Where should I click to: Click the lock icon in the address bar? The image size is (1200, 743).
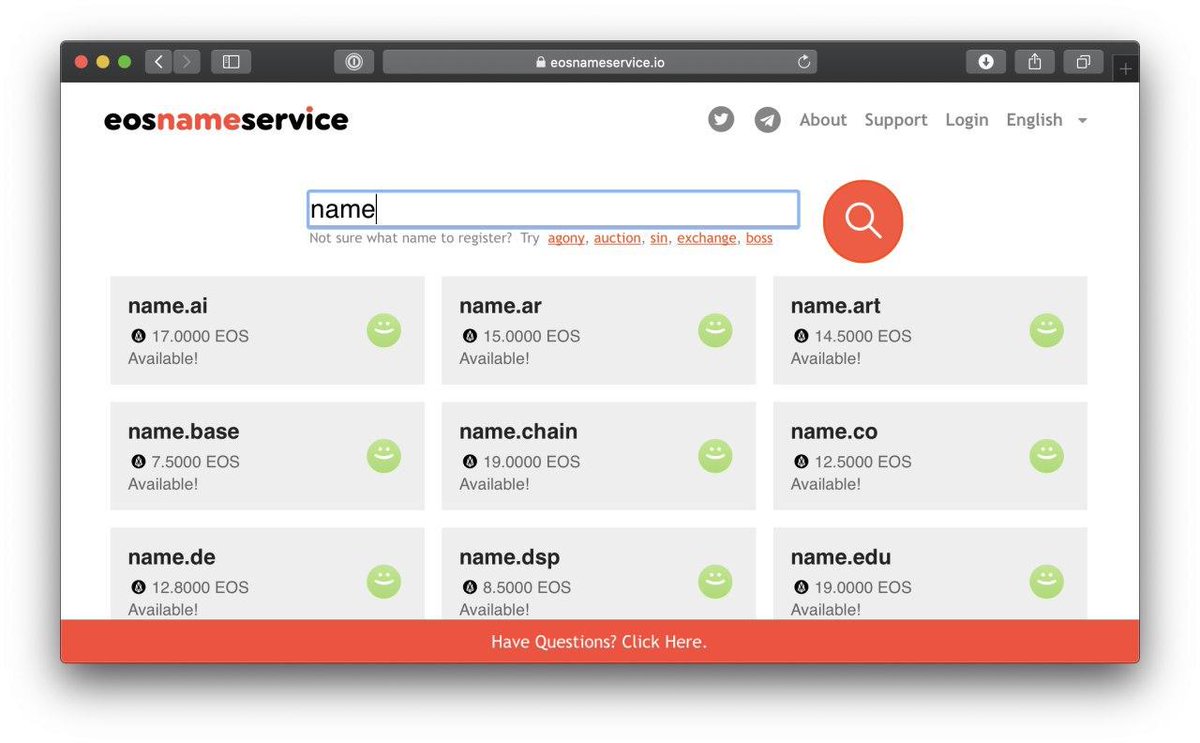point(541,62)
